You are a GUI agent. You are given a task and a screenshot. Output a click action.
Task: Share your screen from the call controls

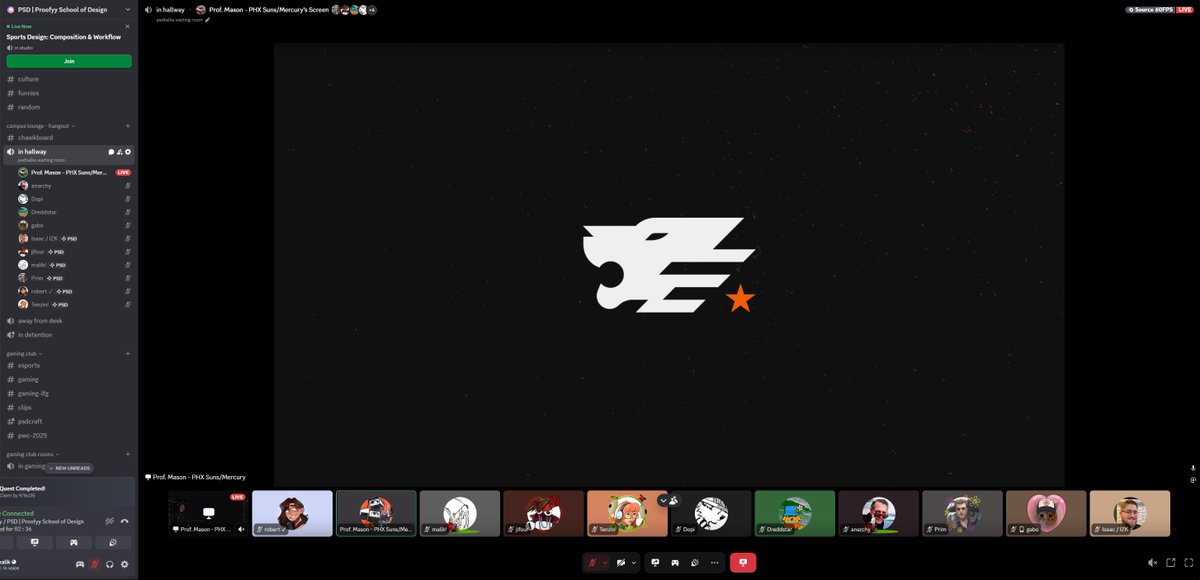656,563
